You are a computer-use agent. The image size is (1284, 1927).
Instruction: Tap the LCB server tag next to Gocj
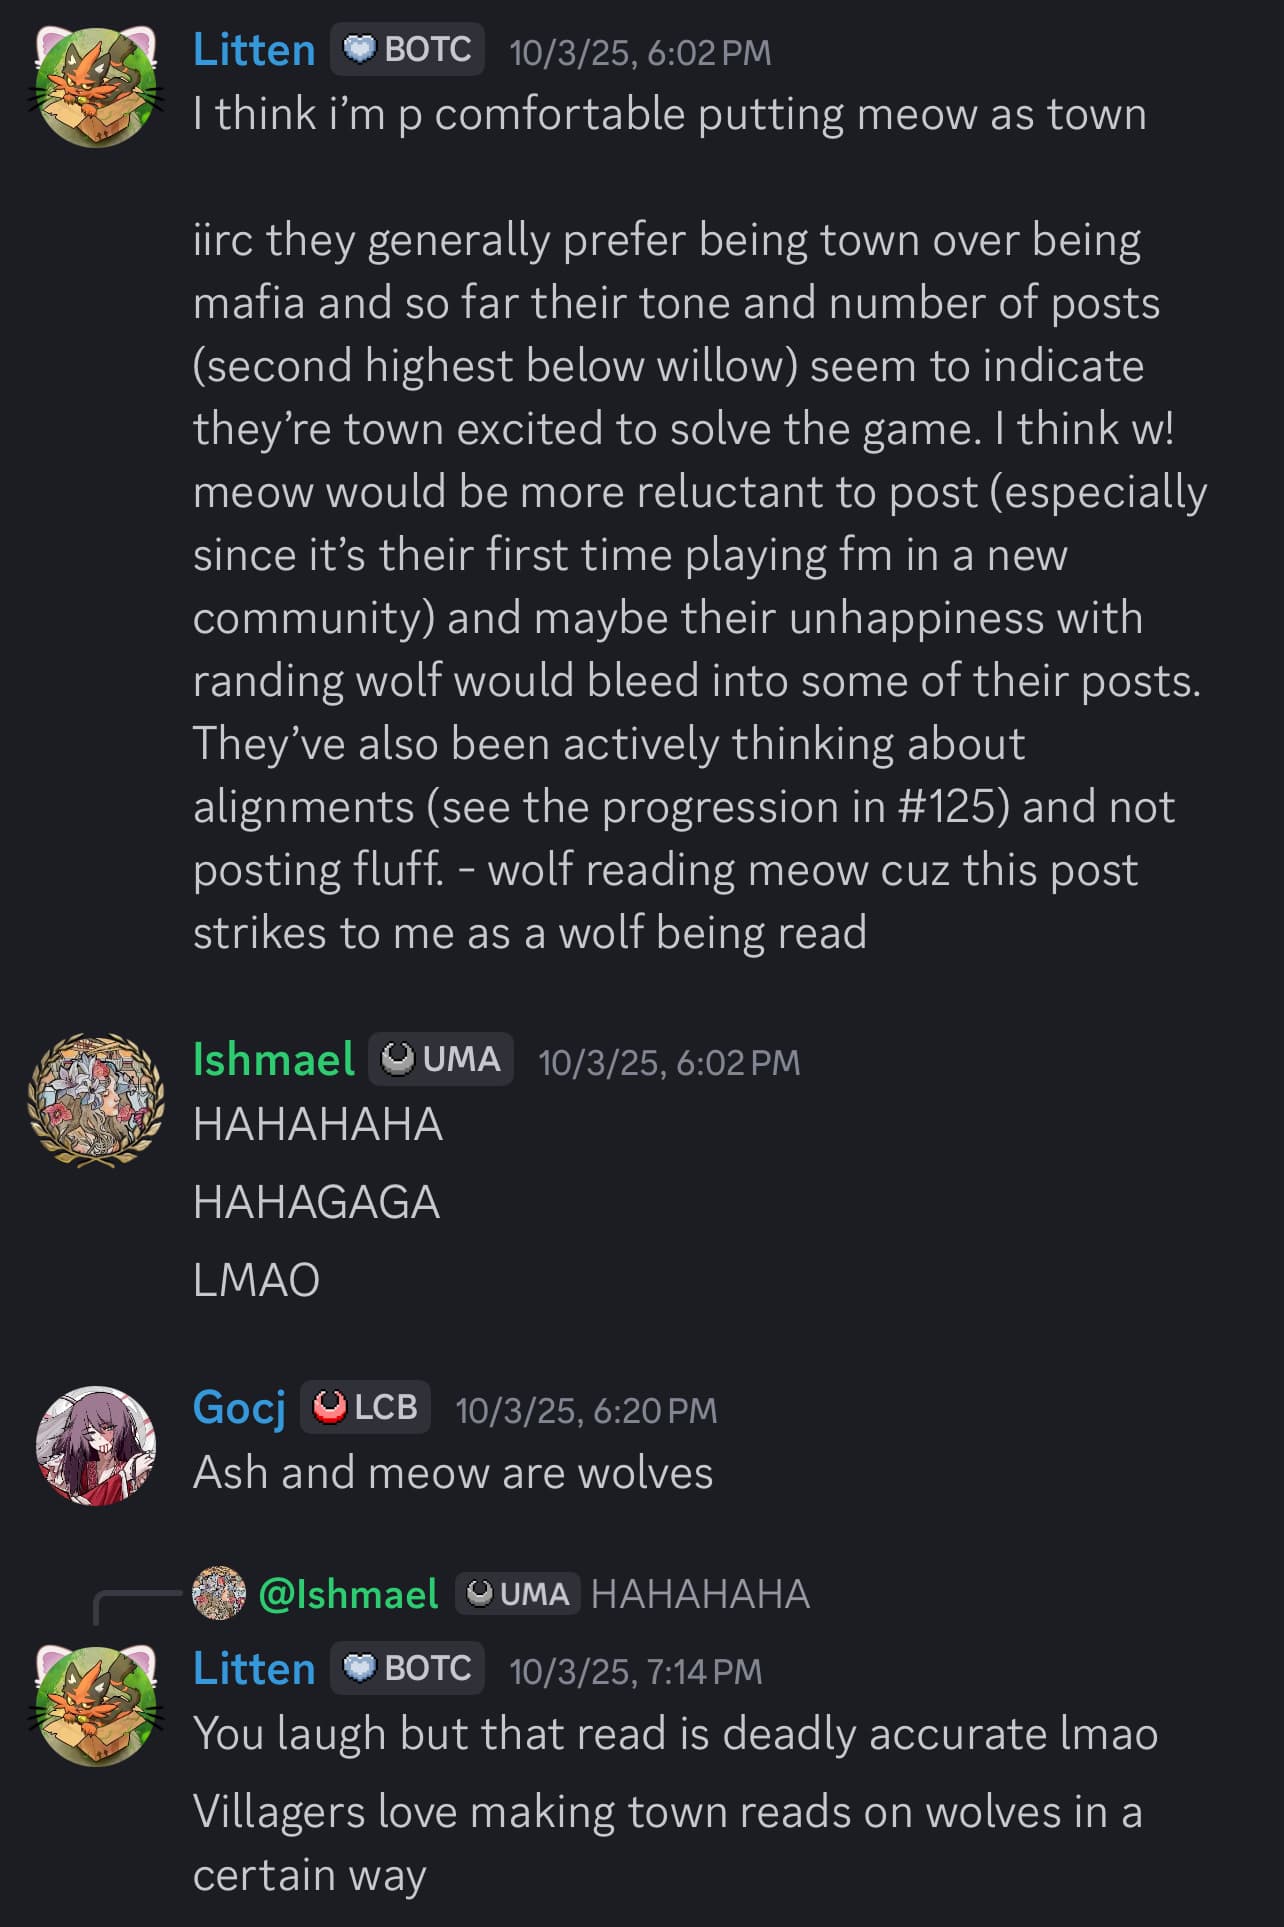[x=365, y=1407]
